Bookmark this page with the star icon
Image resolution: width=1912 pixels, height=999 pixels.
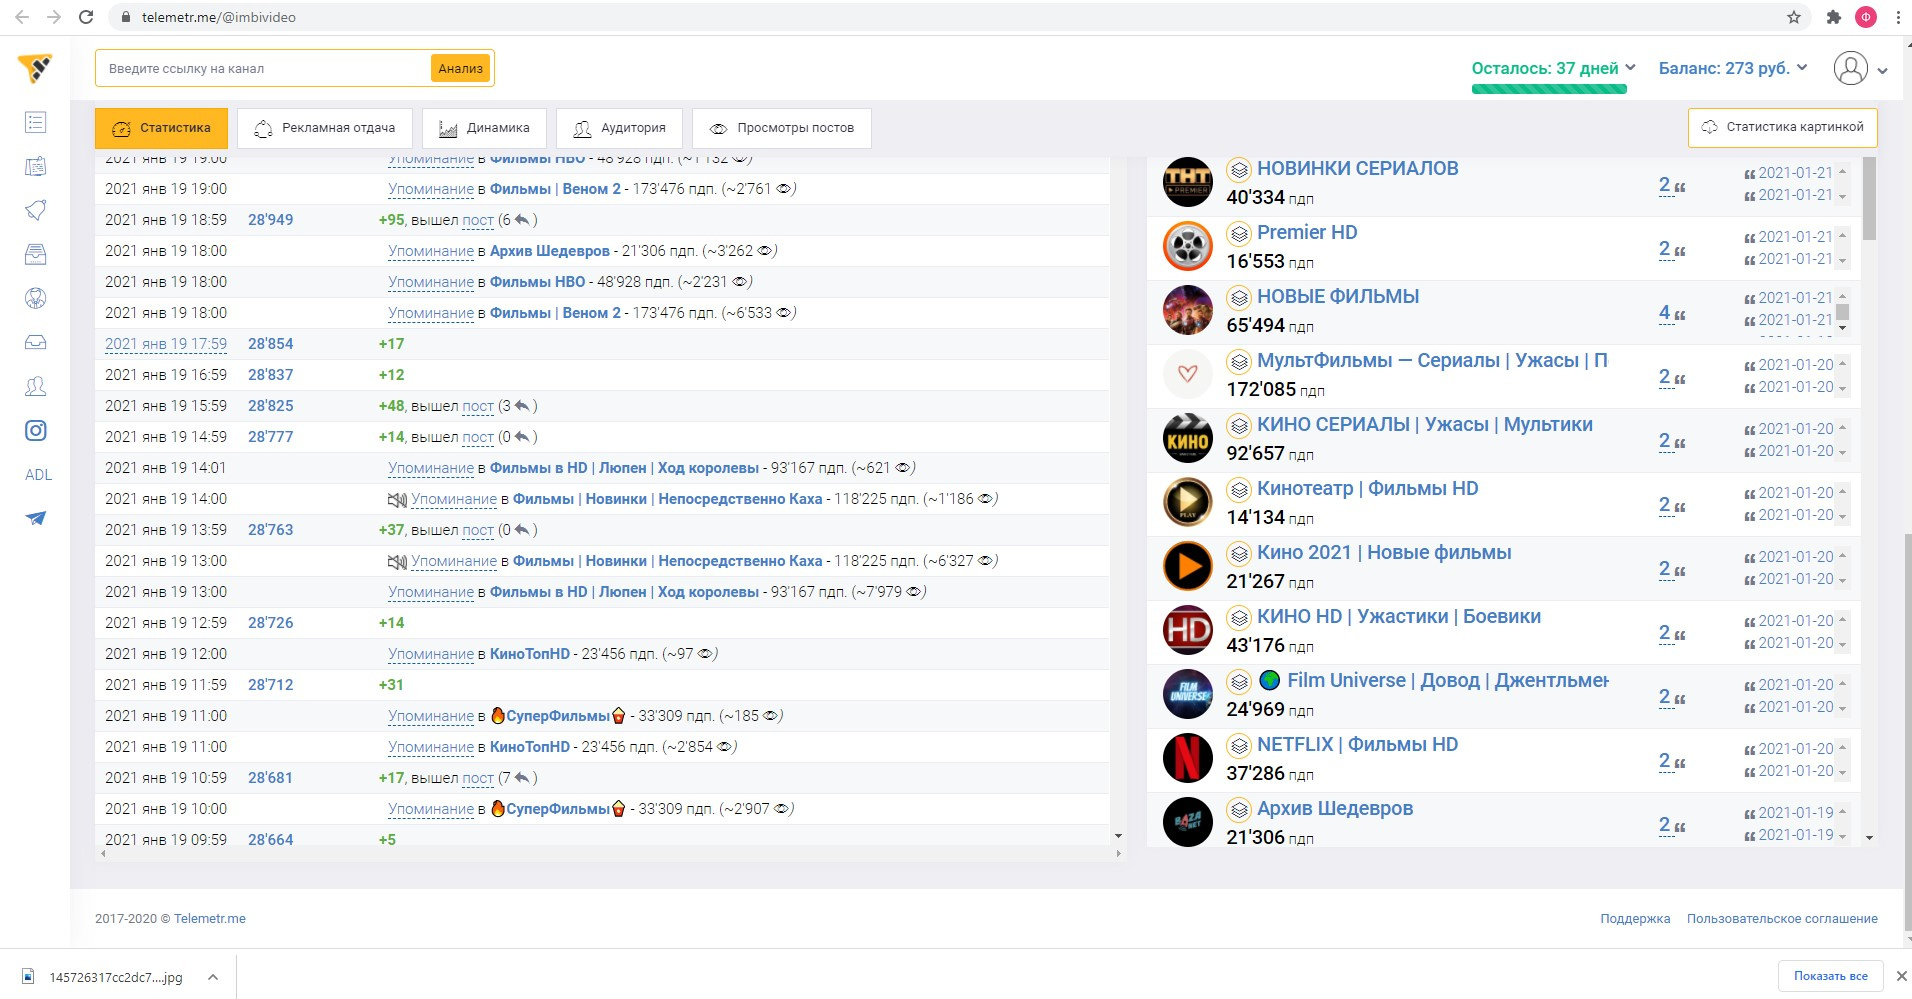pyautogui.click(x=1794, y=17)
